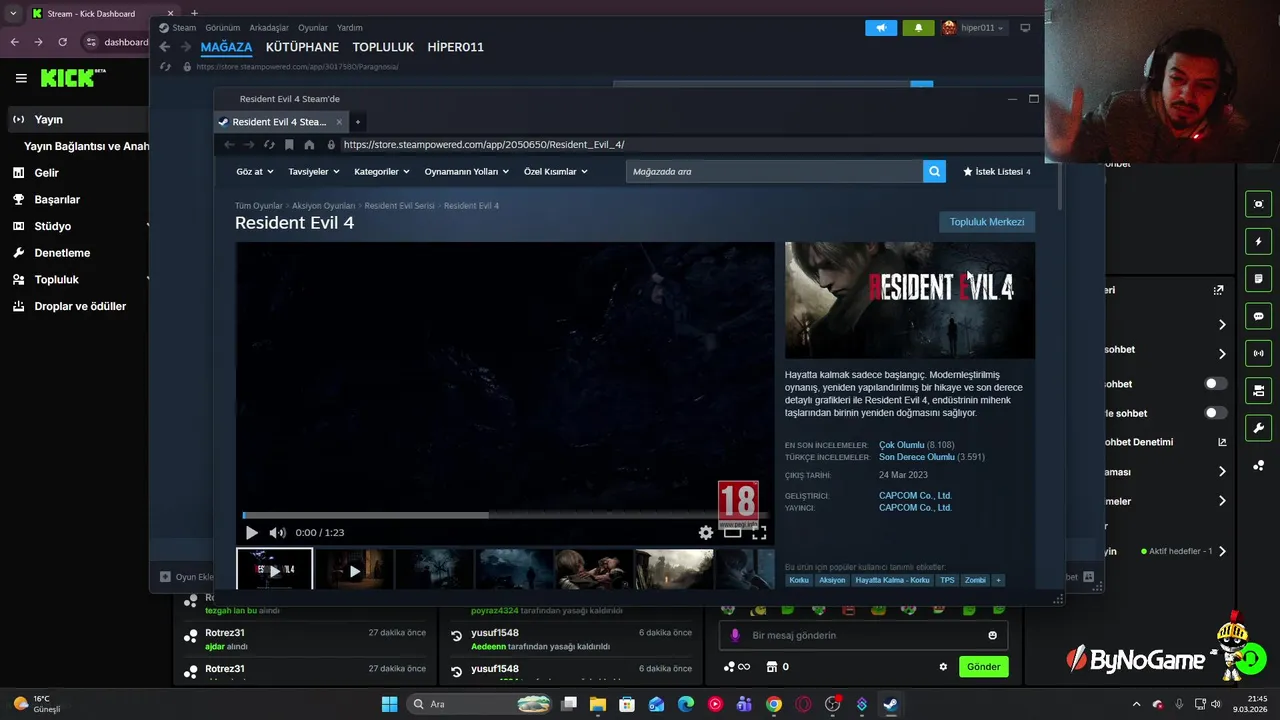Open Steam notifications bell

coord(919,28)
